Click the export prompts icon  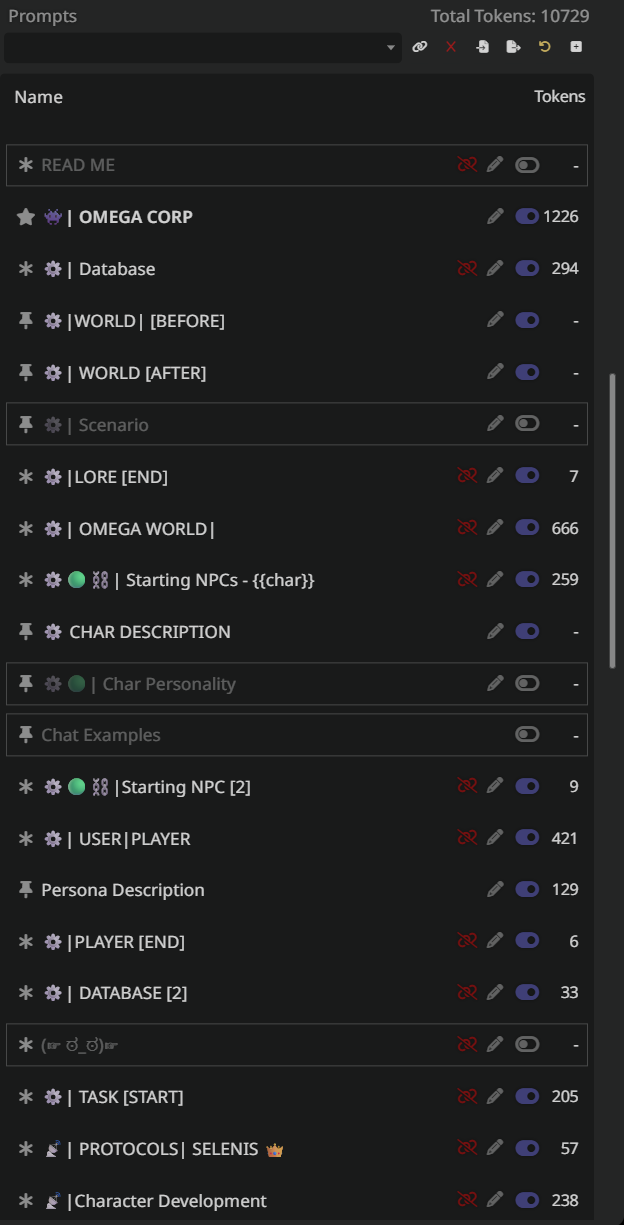(x=513, y=47)
